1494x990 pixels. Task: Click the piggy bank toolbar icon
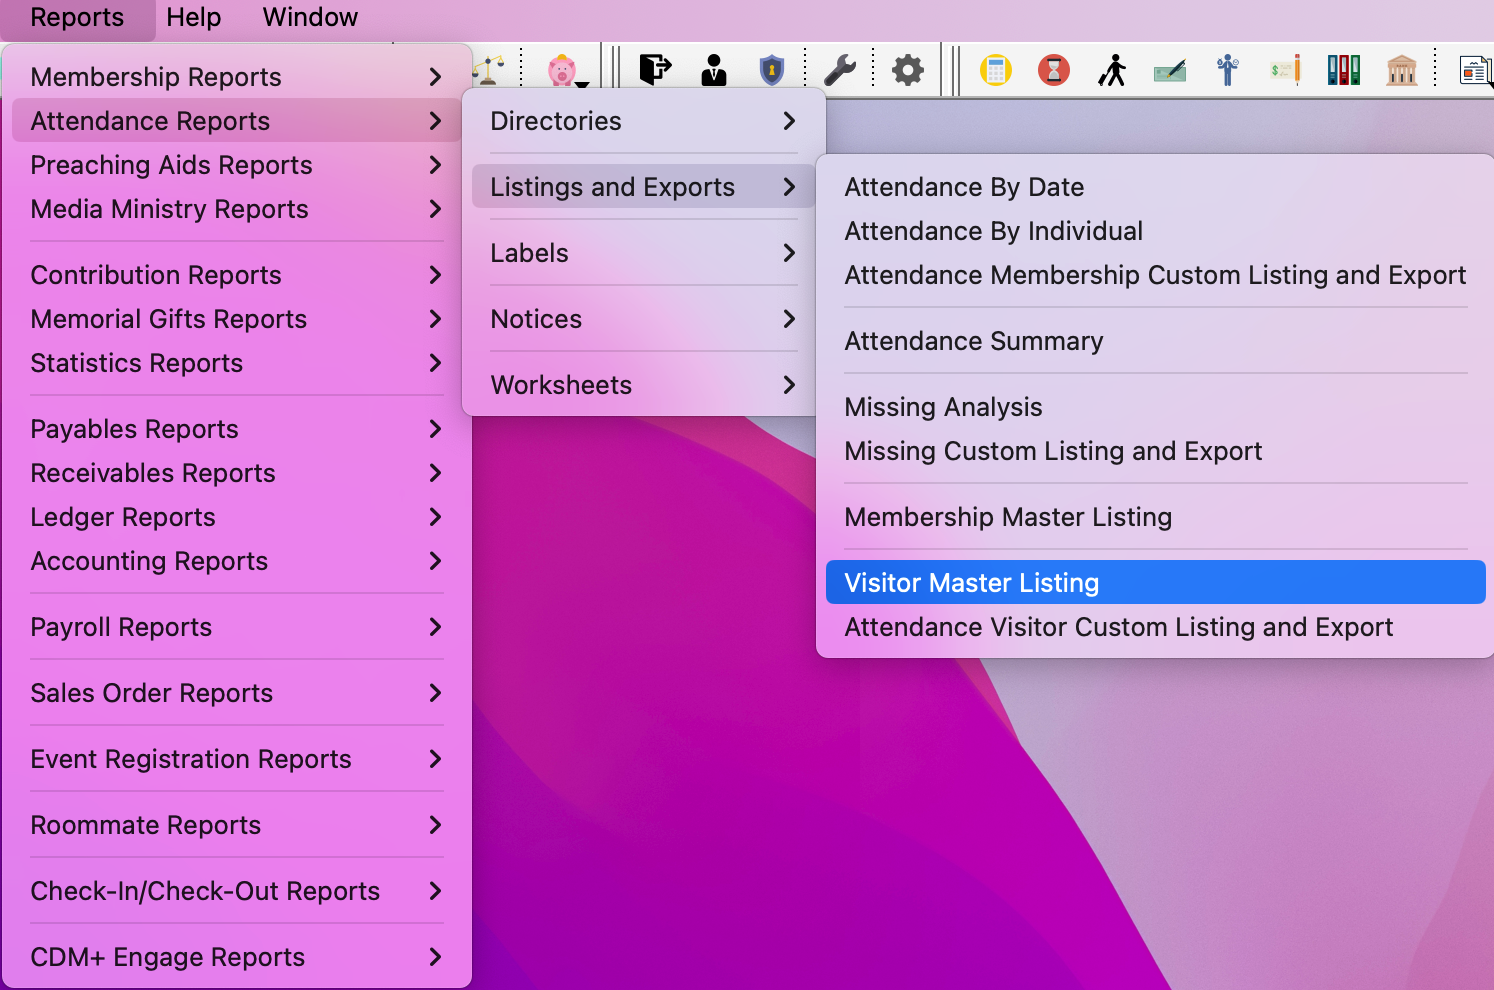pos(562,70)
